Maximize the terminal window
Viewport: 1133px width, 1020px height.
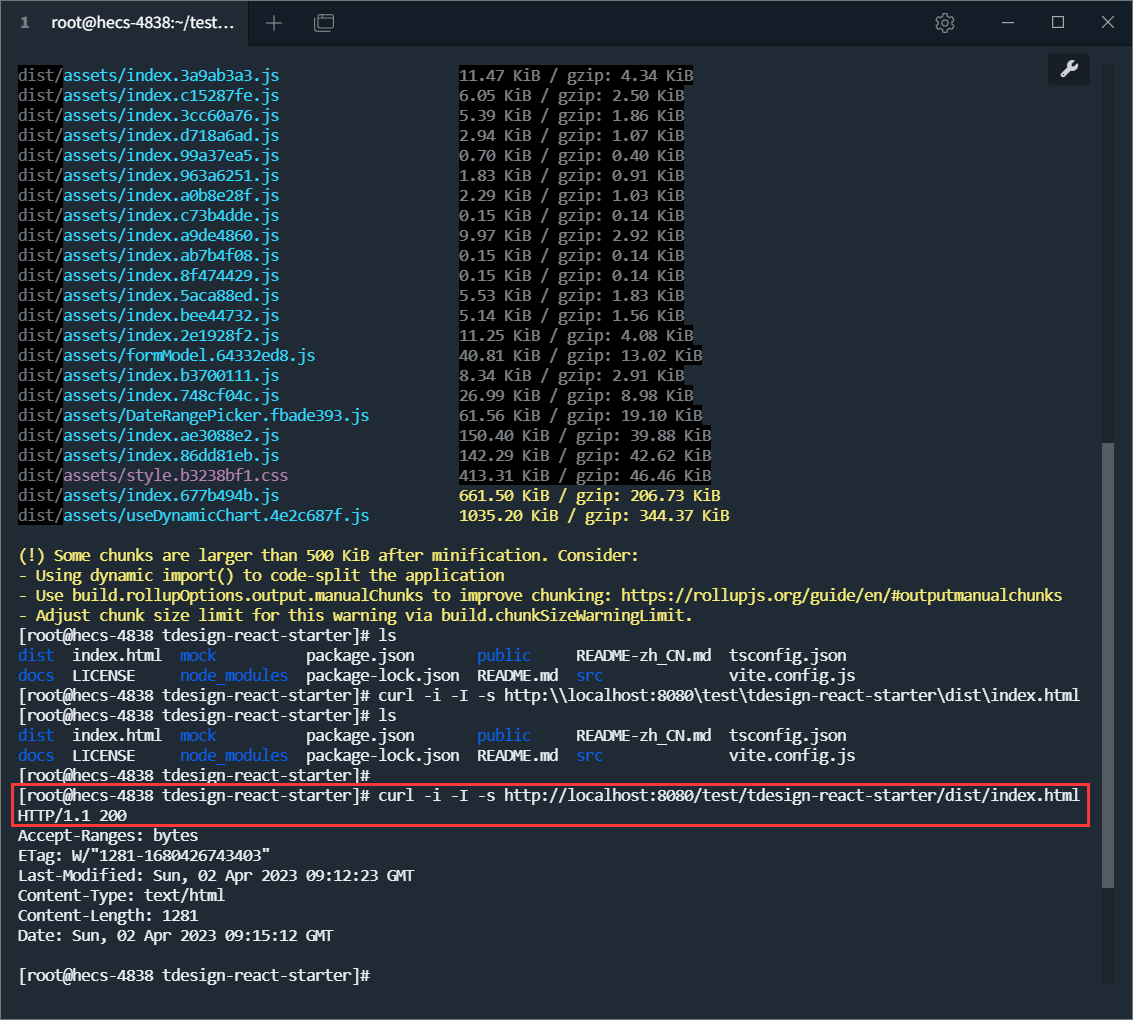pos(1058,23)
